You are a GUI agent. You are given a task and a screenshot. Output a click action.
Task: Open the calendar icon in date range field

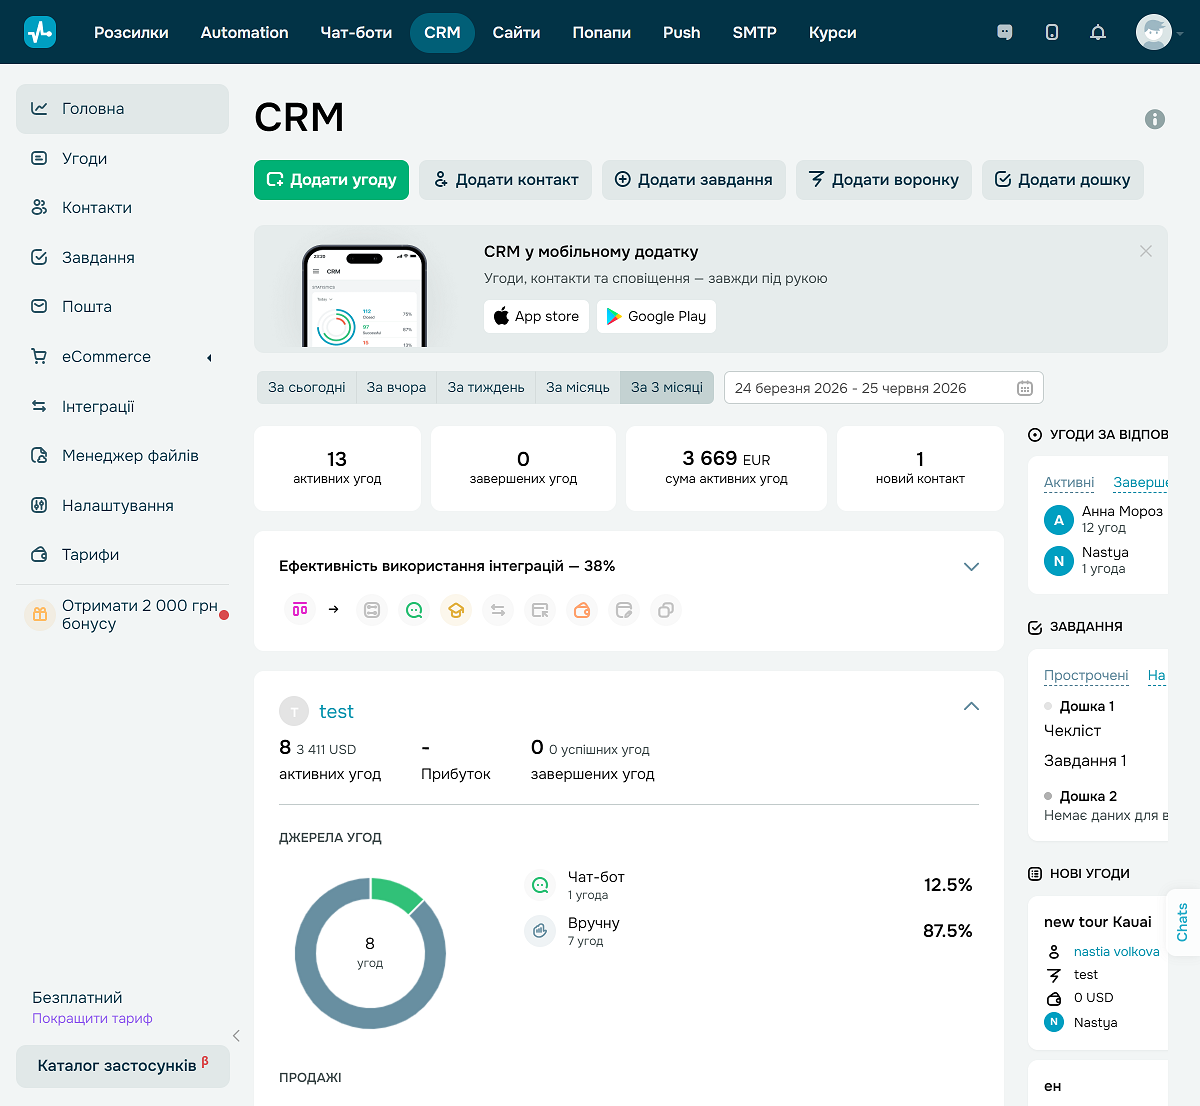pyautogui.click(x=1025, y=388)
